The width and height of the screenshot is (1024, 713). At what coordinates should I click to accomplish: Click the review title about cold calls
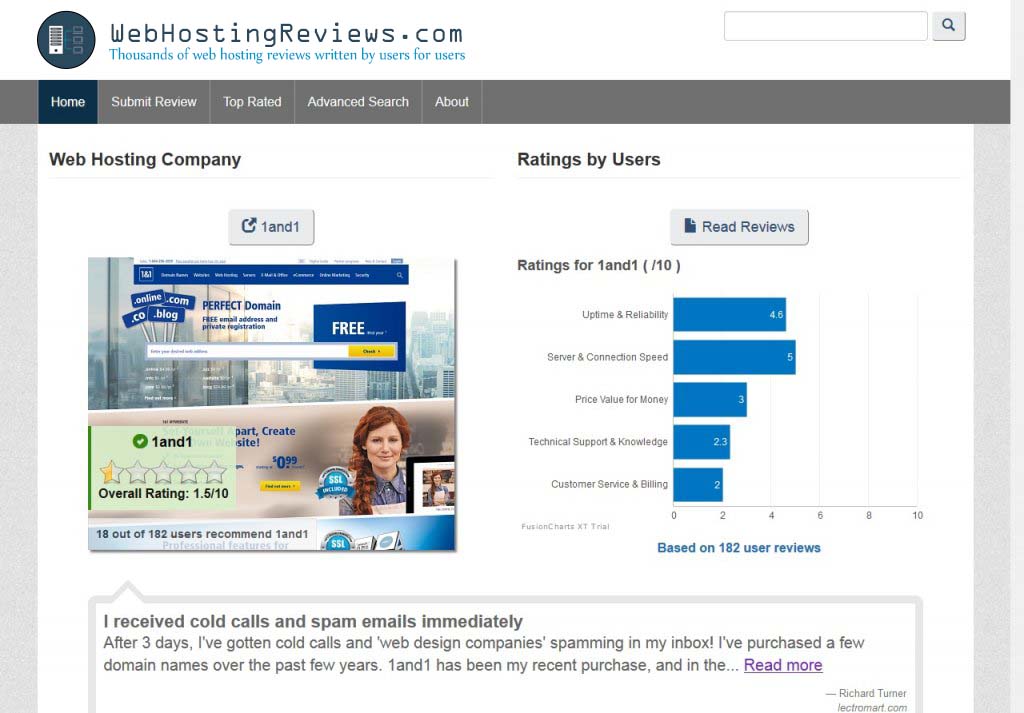click(313, 621)
